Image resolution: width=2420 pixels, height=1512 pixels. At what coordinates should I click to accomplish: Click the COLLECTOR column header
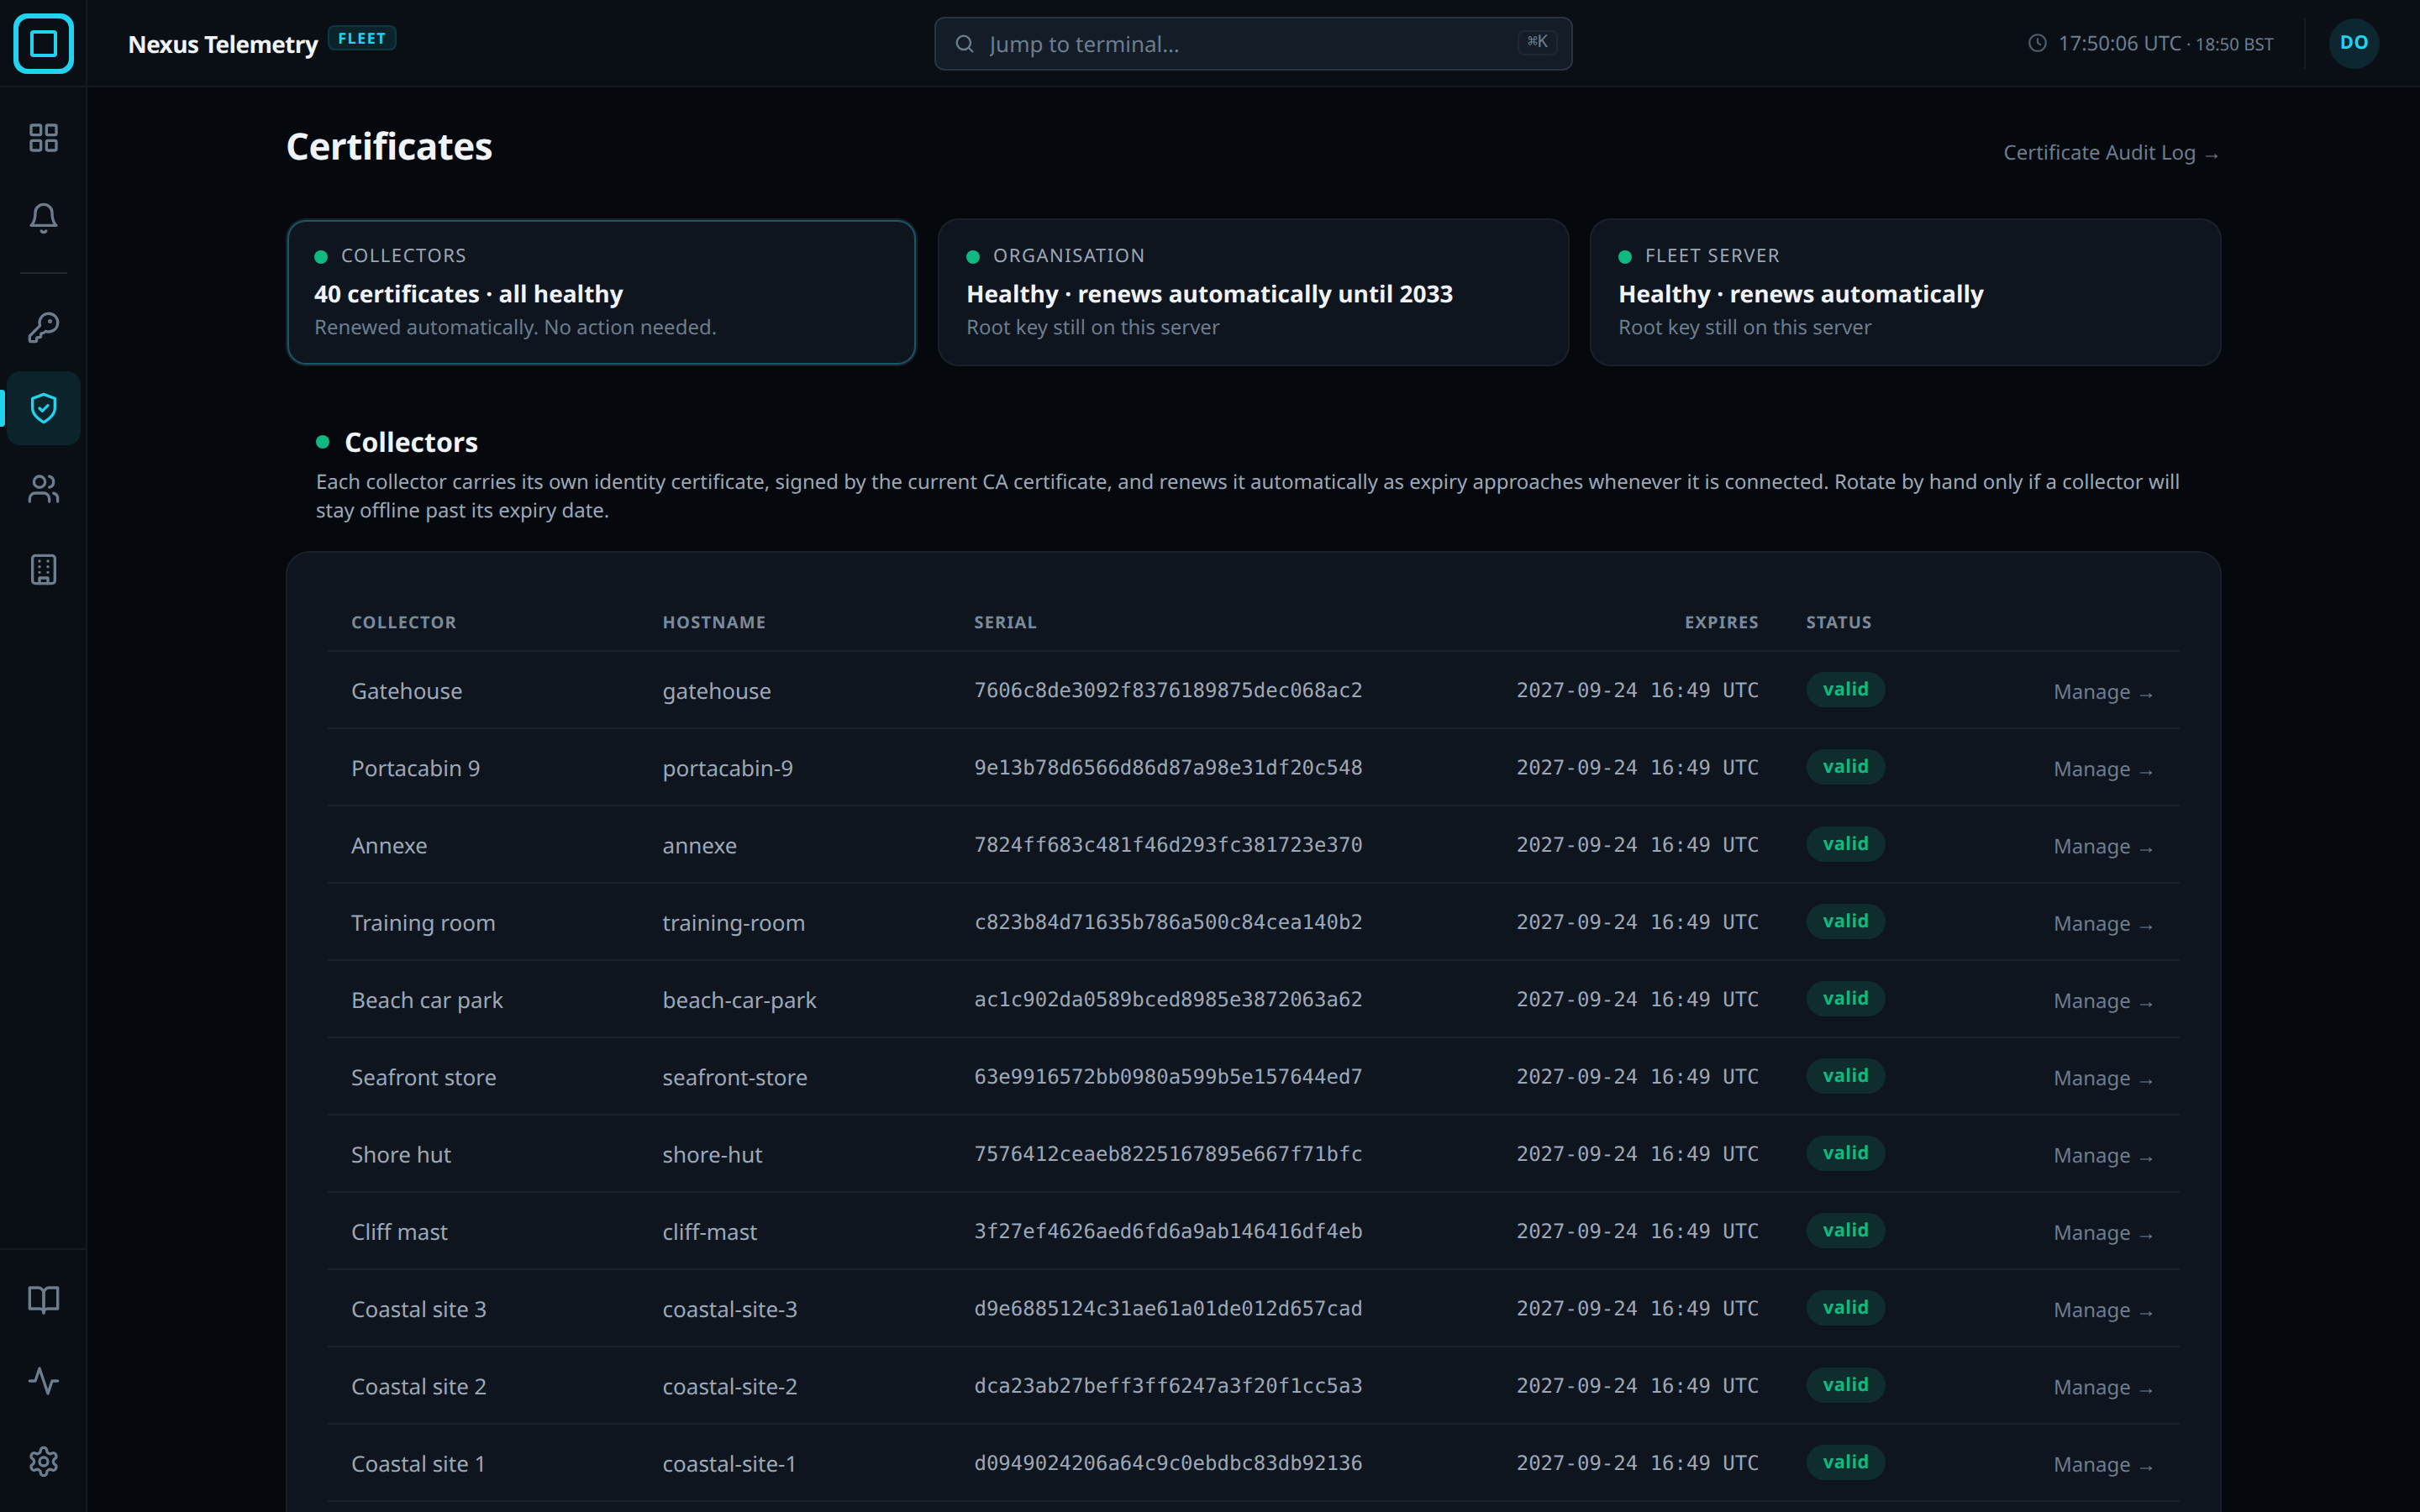click(403, 622)
